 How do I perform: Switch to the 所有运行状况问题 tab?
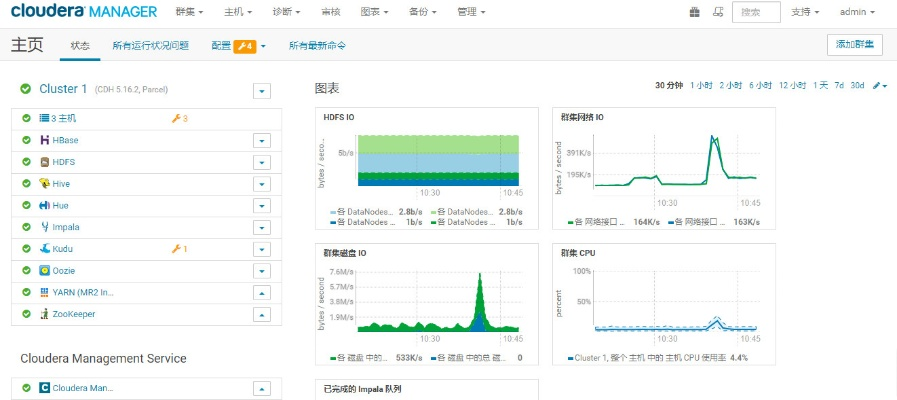(150, 46)
